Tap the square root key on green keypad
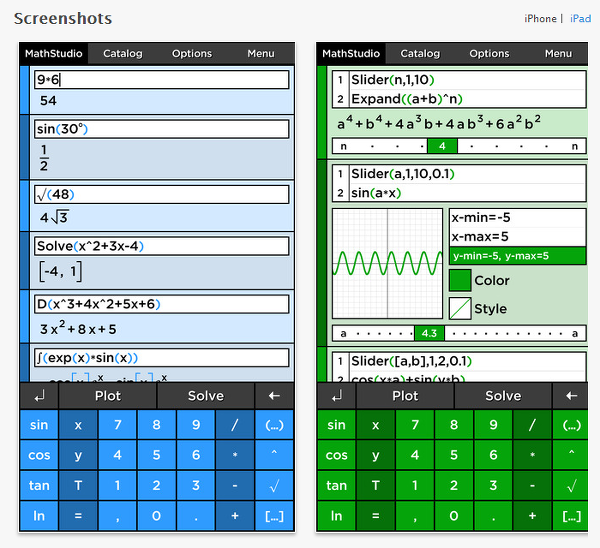Screen dimensions: 600x548 571,486
